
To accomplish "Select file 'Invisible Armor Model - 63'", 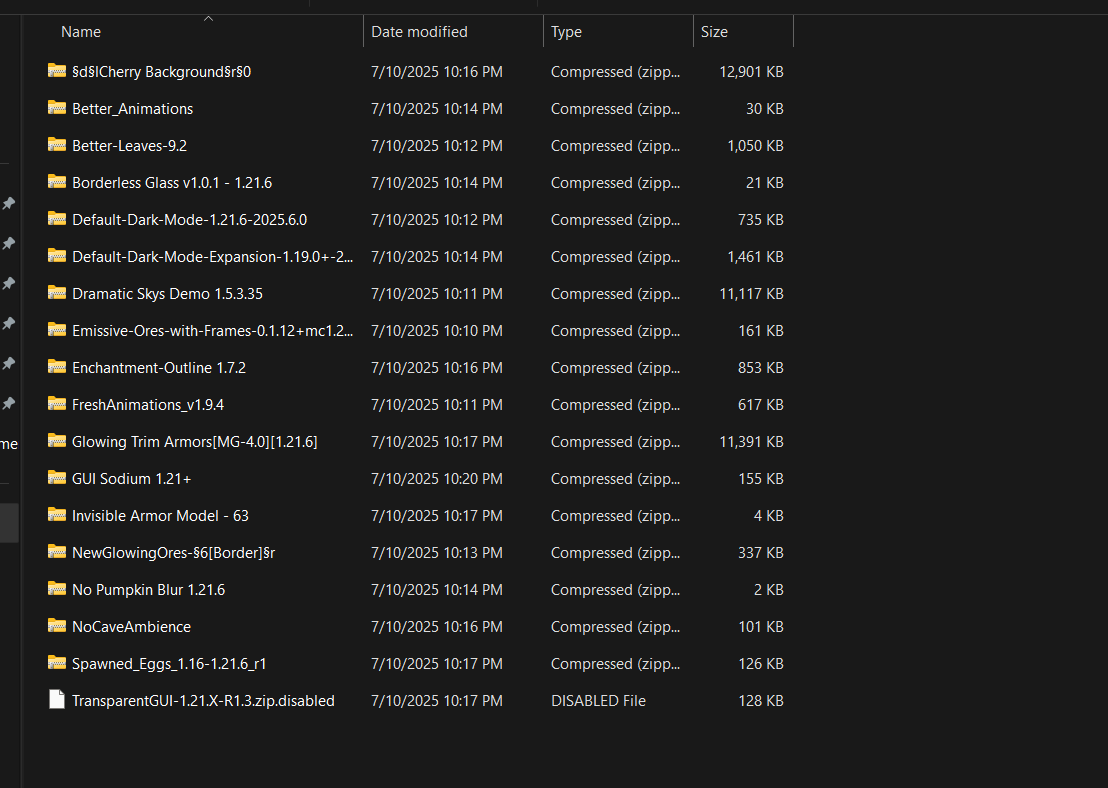I will tap(160, 516).
